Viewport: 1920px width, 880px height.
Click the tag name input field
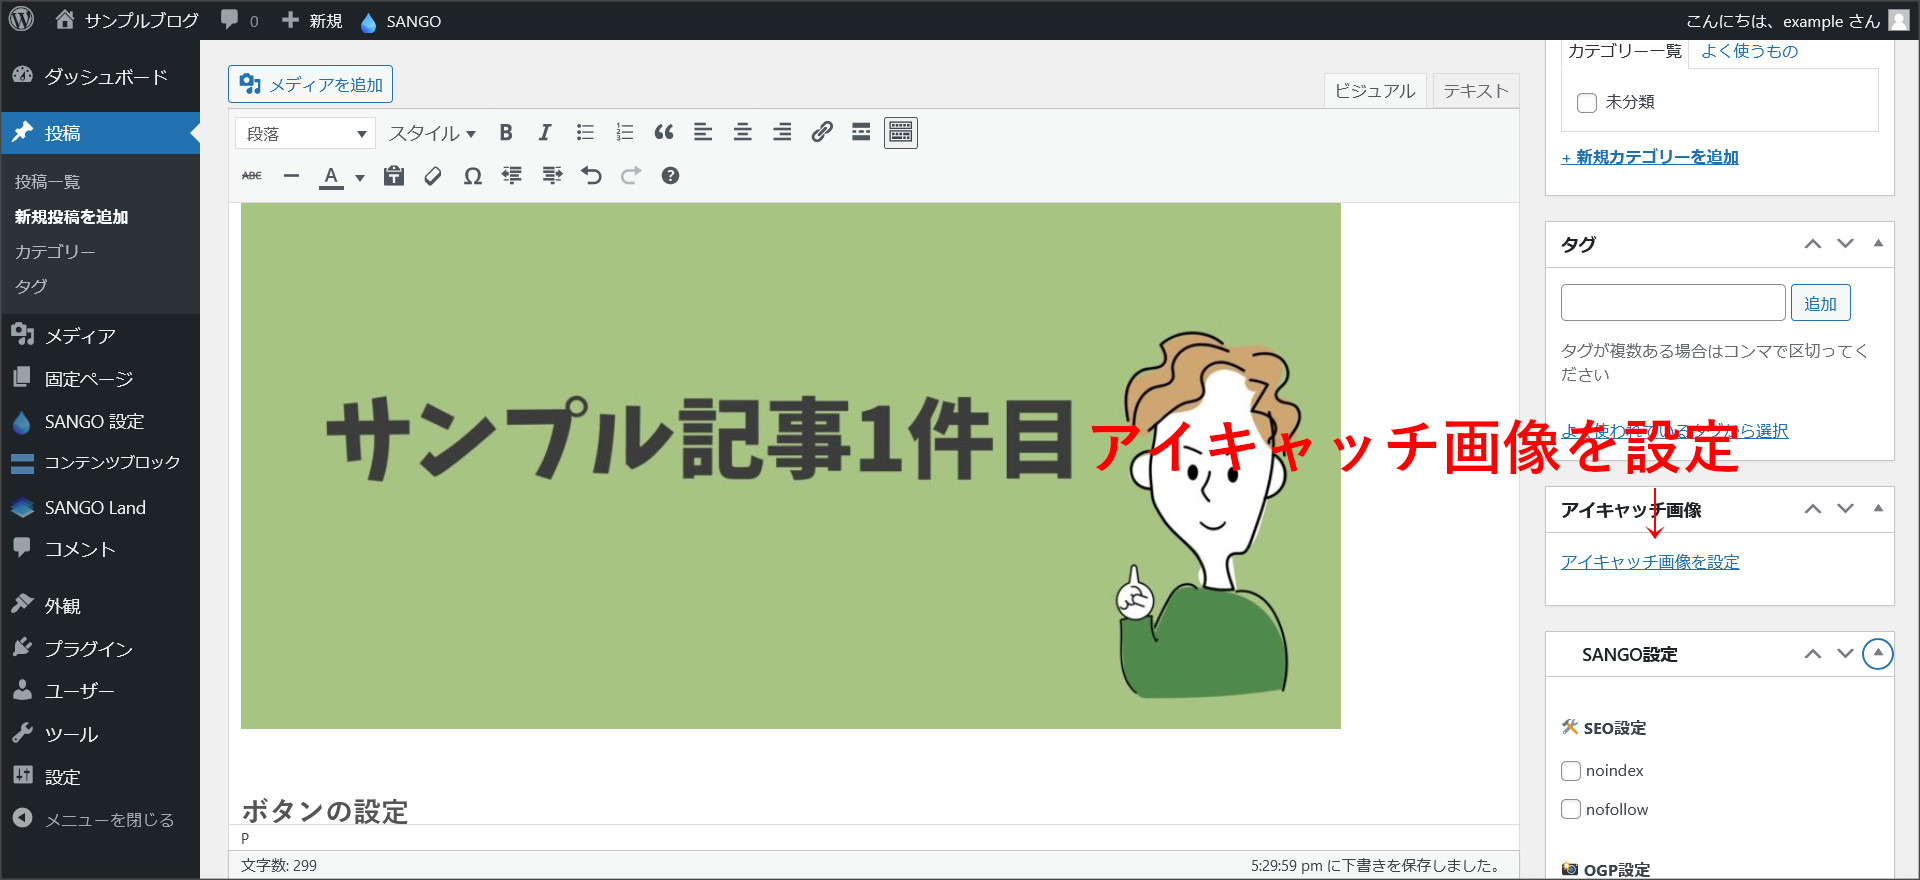(1672, 303)
